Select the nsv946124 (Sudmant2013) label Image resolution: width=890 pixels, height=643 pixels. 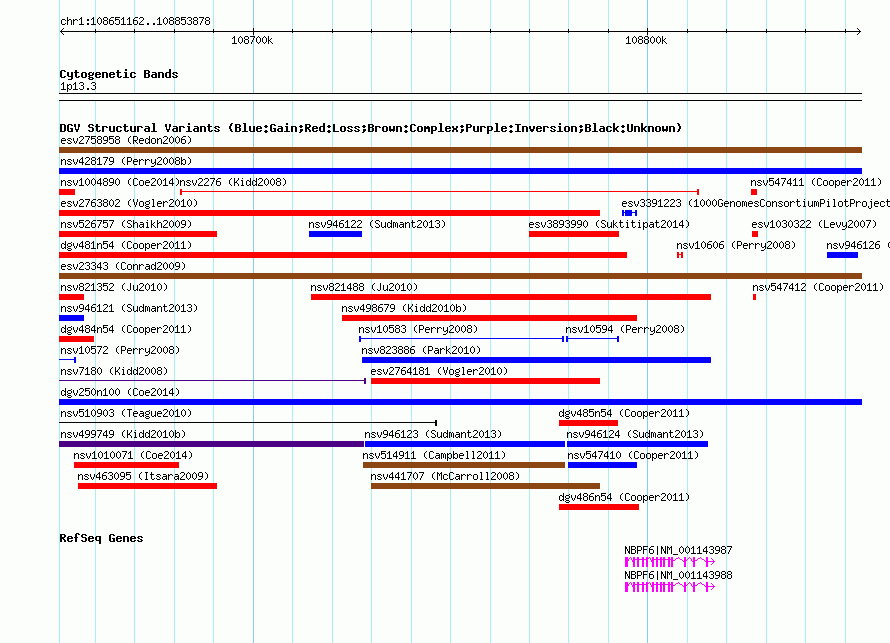pyautogui.click(x=635, y=434)
